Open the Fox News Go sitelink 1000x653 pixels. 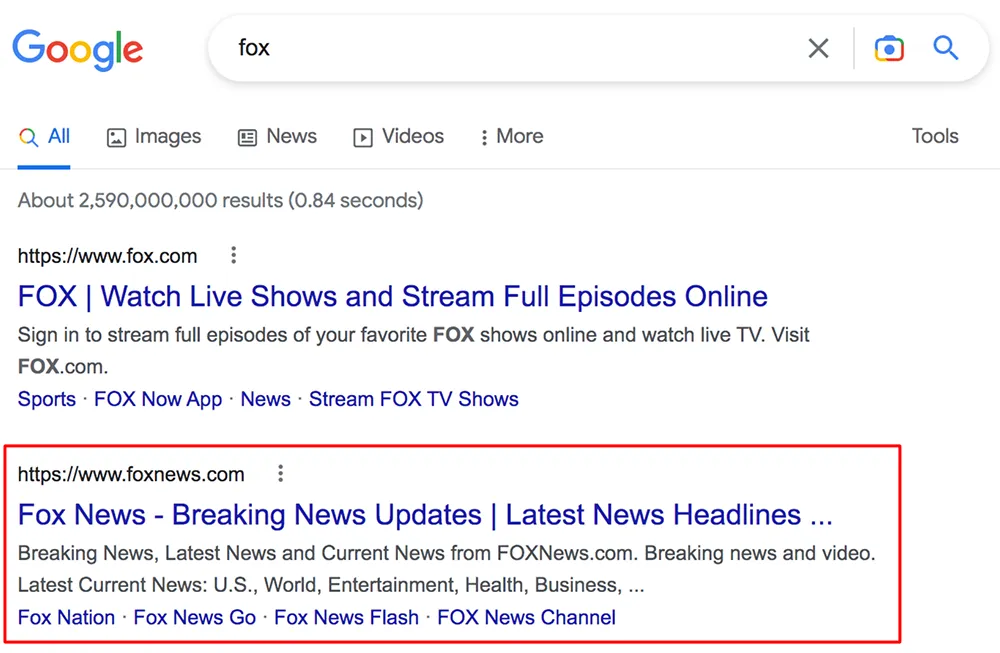195,617
